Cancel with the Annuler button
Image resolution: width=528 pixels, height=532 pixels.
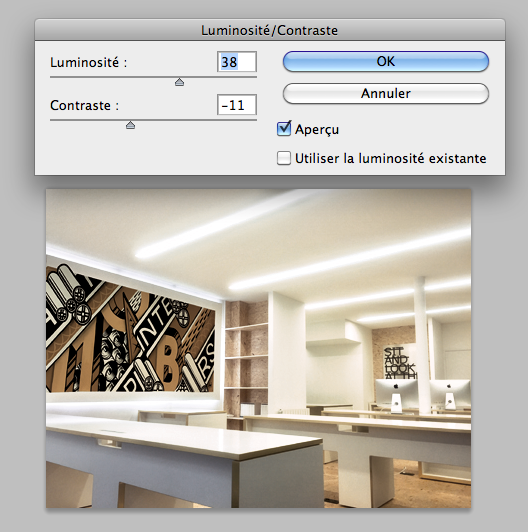[386, 93]
